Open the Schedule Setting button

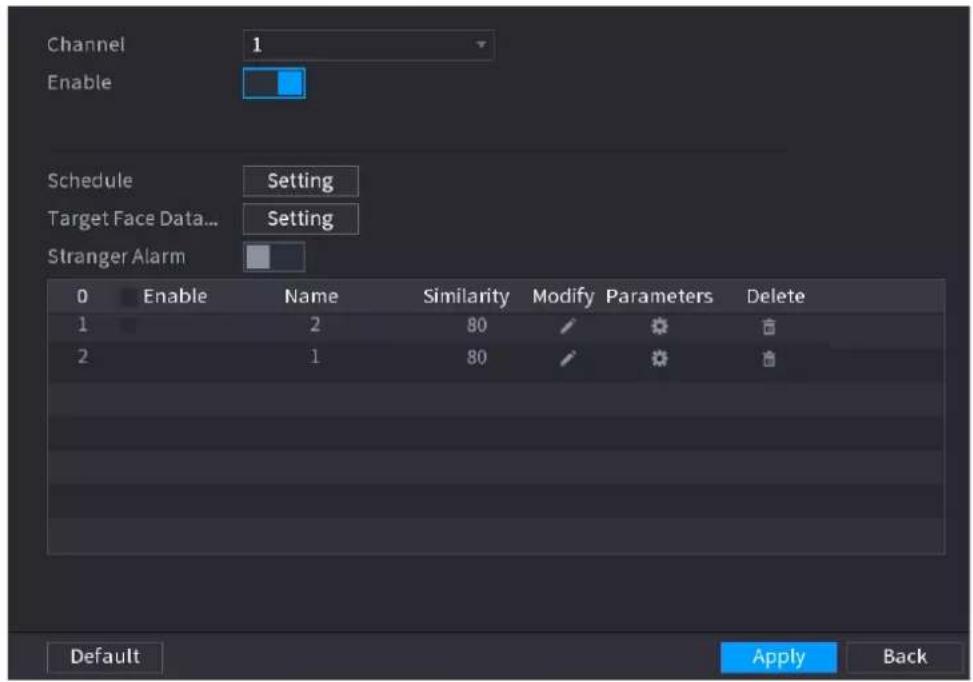pos(300,181)
